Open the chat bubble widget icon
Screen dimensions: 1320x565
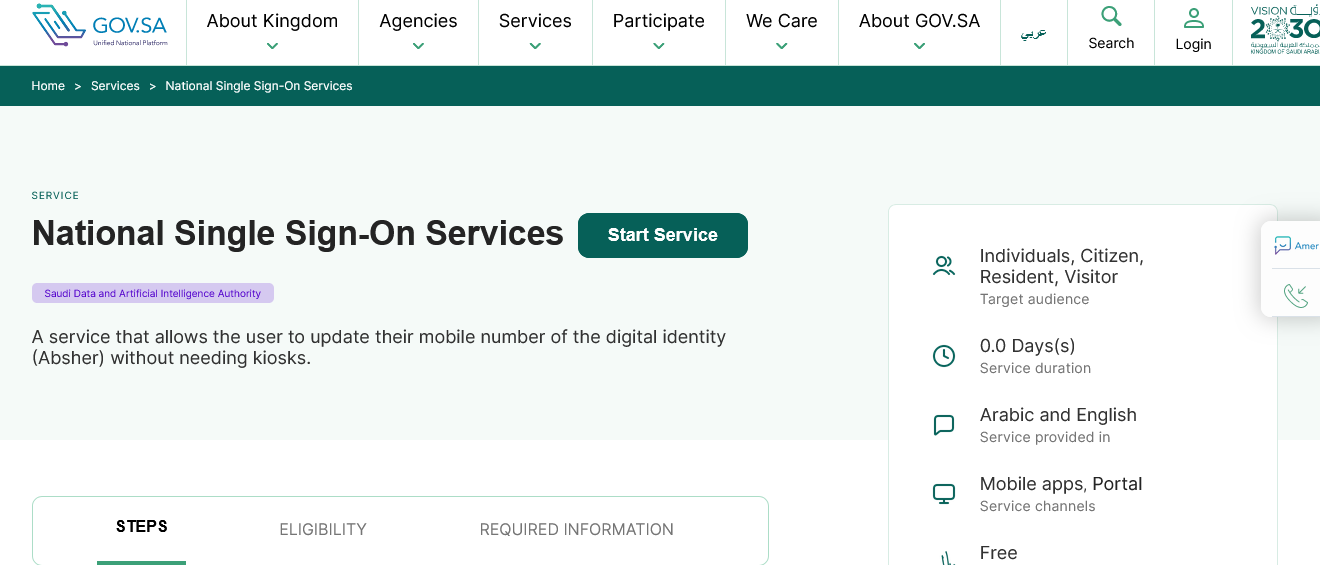click(1283, 246)
